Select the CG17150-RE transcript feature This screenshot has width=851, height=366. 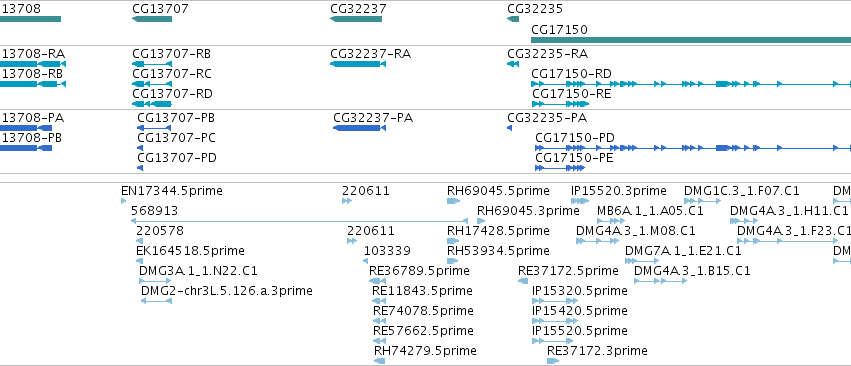coord(560,104)
